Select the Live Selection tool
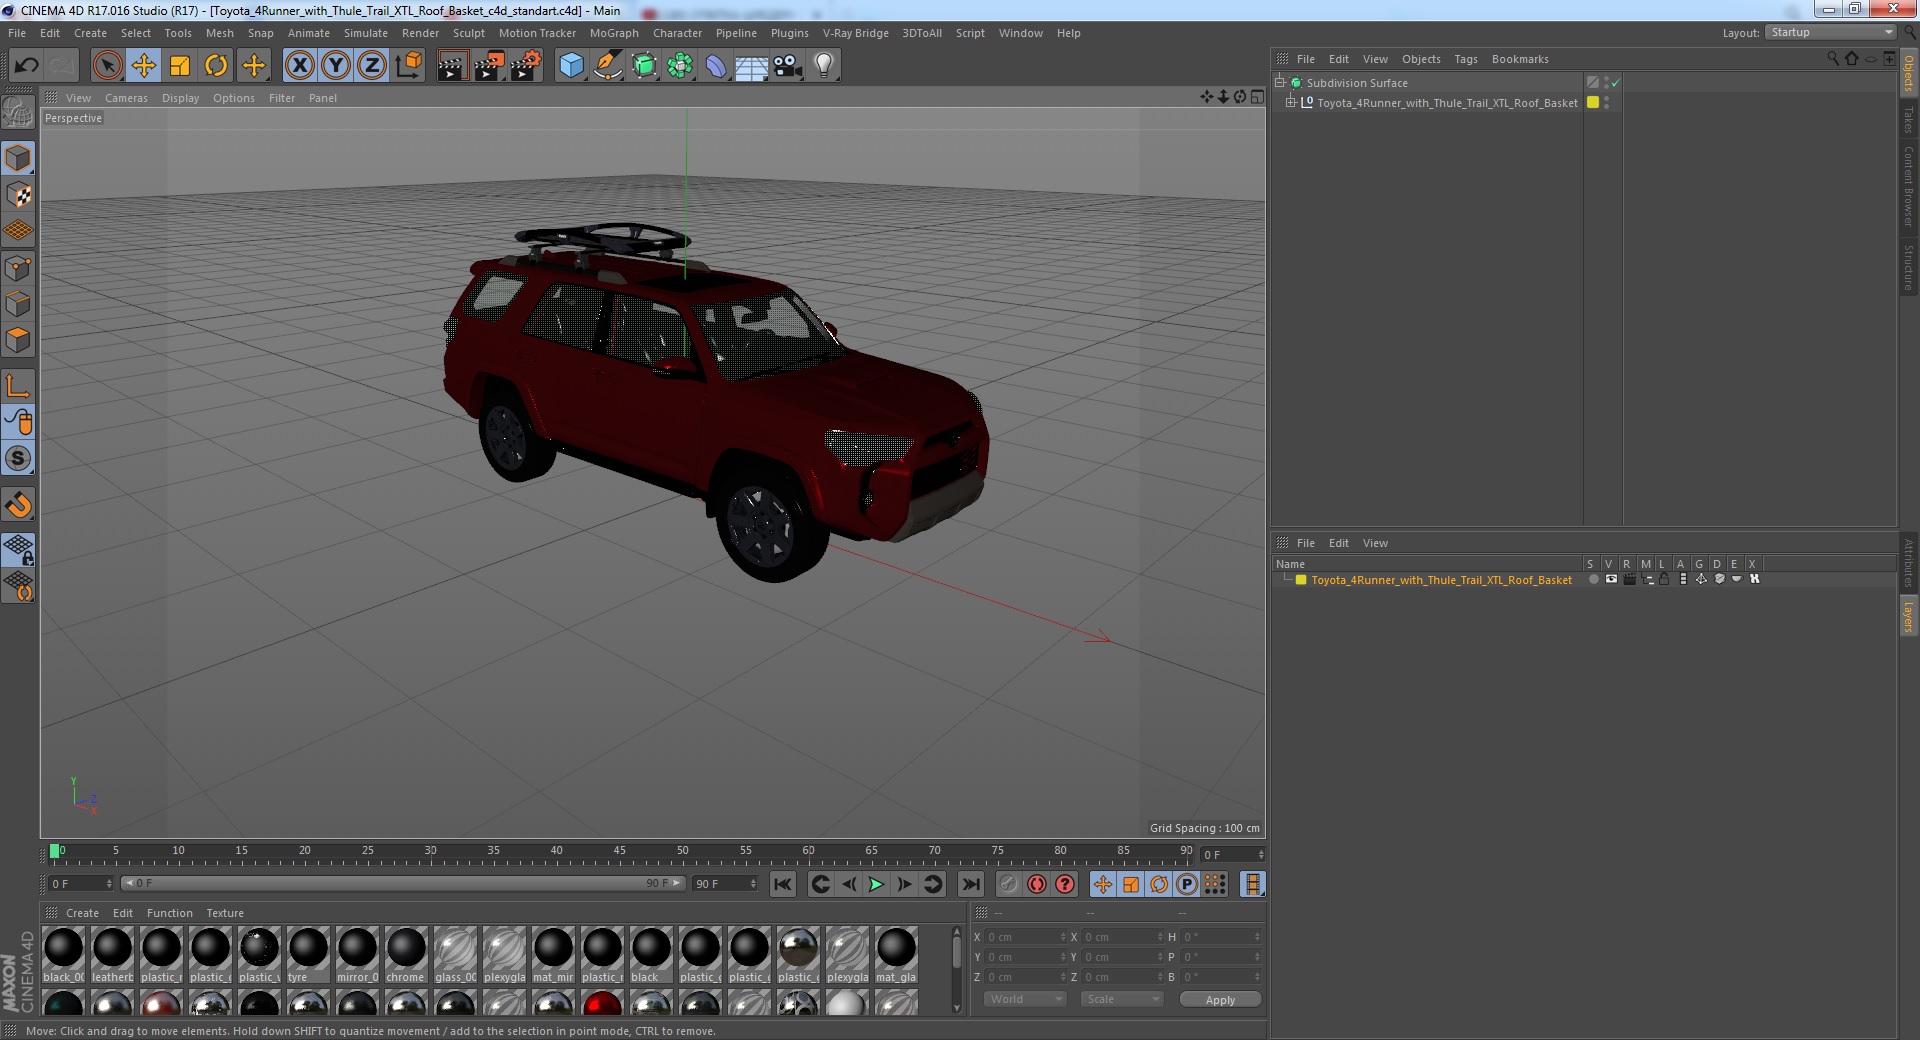 pos(107,66)
